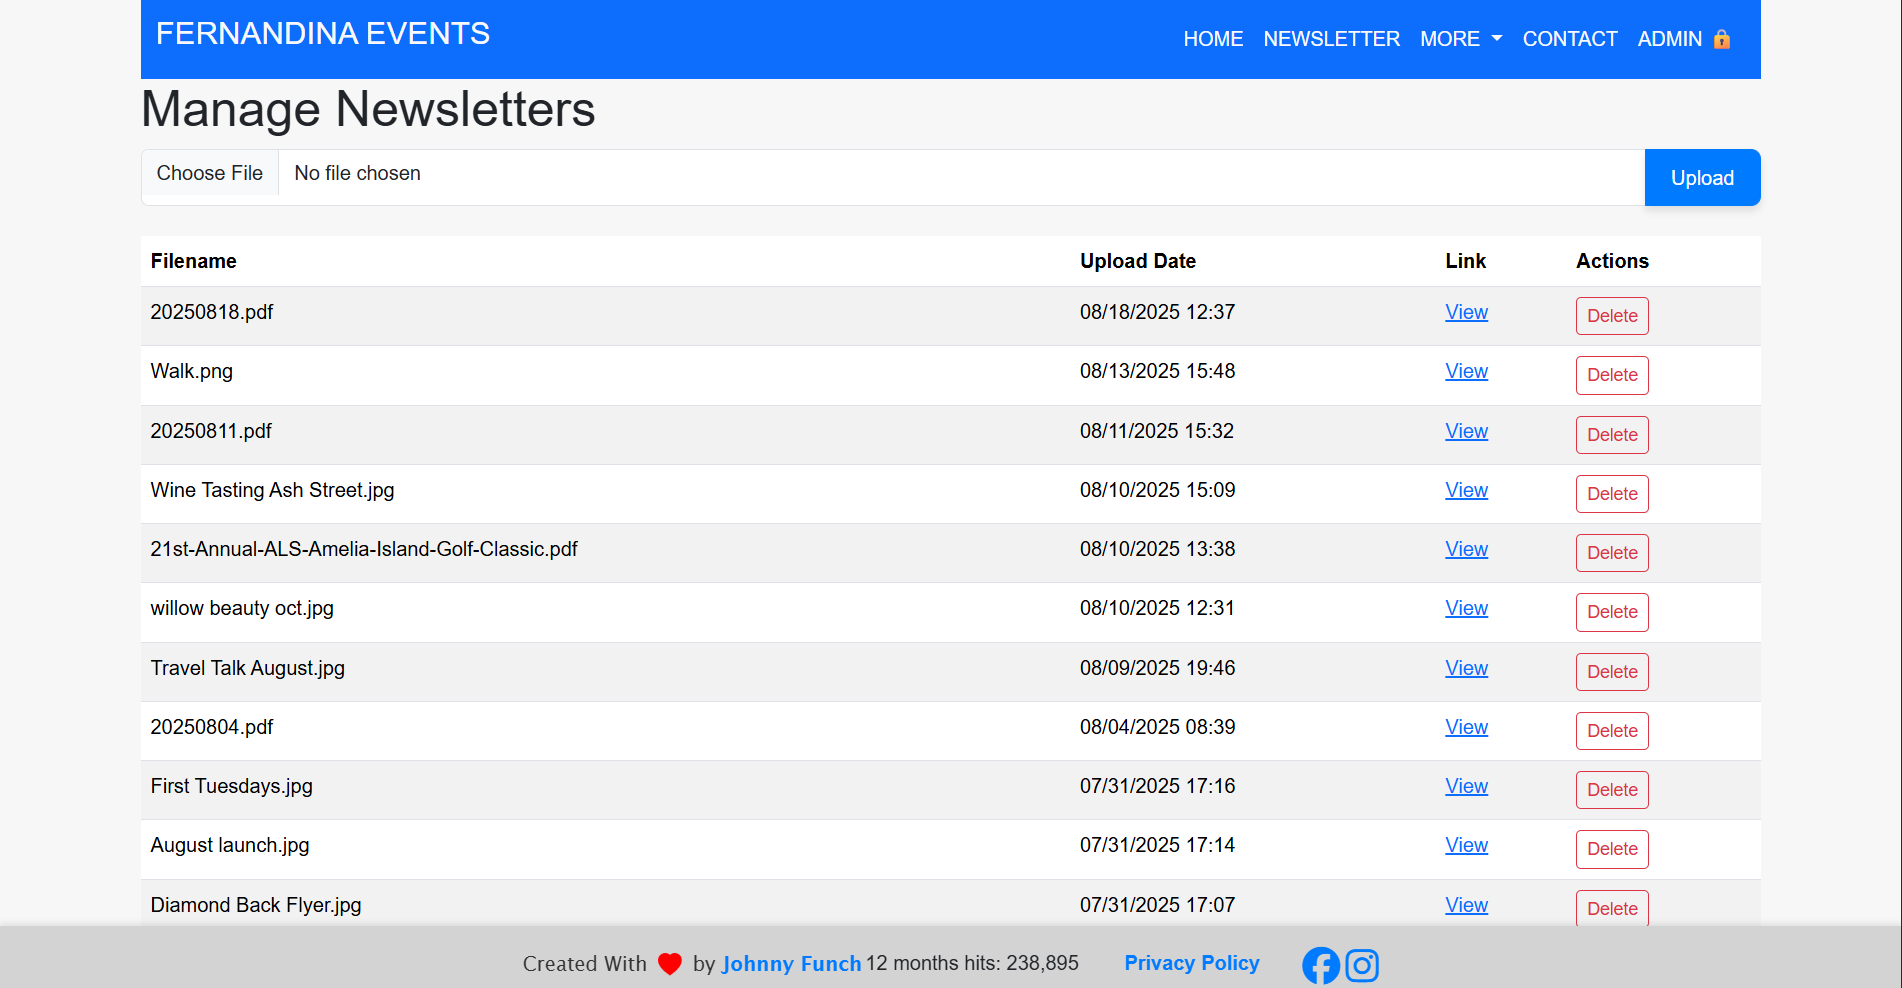Image resolution: width=1902 pixels, height=988 pixels.
Task: Click the Choose File button
Action: [210, 173]
